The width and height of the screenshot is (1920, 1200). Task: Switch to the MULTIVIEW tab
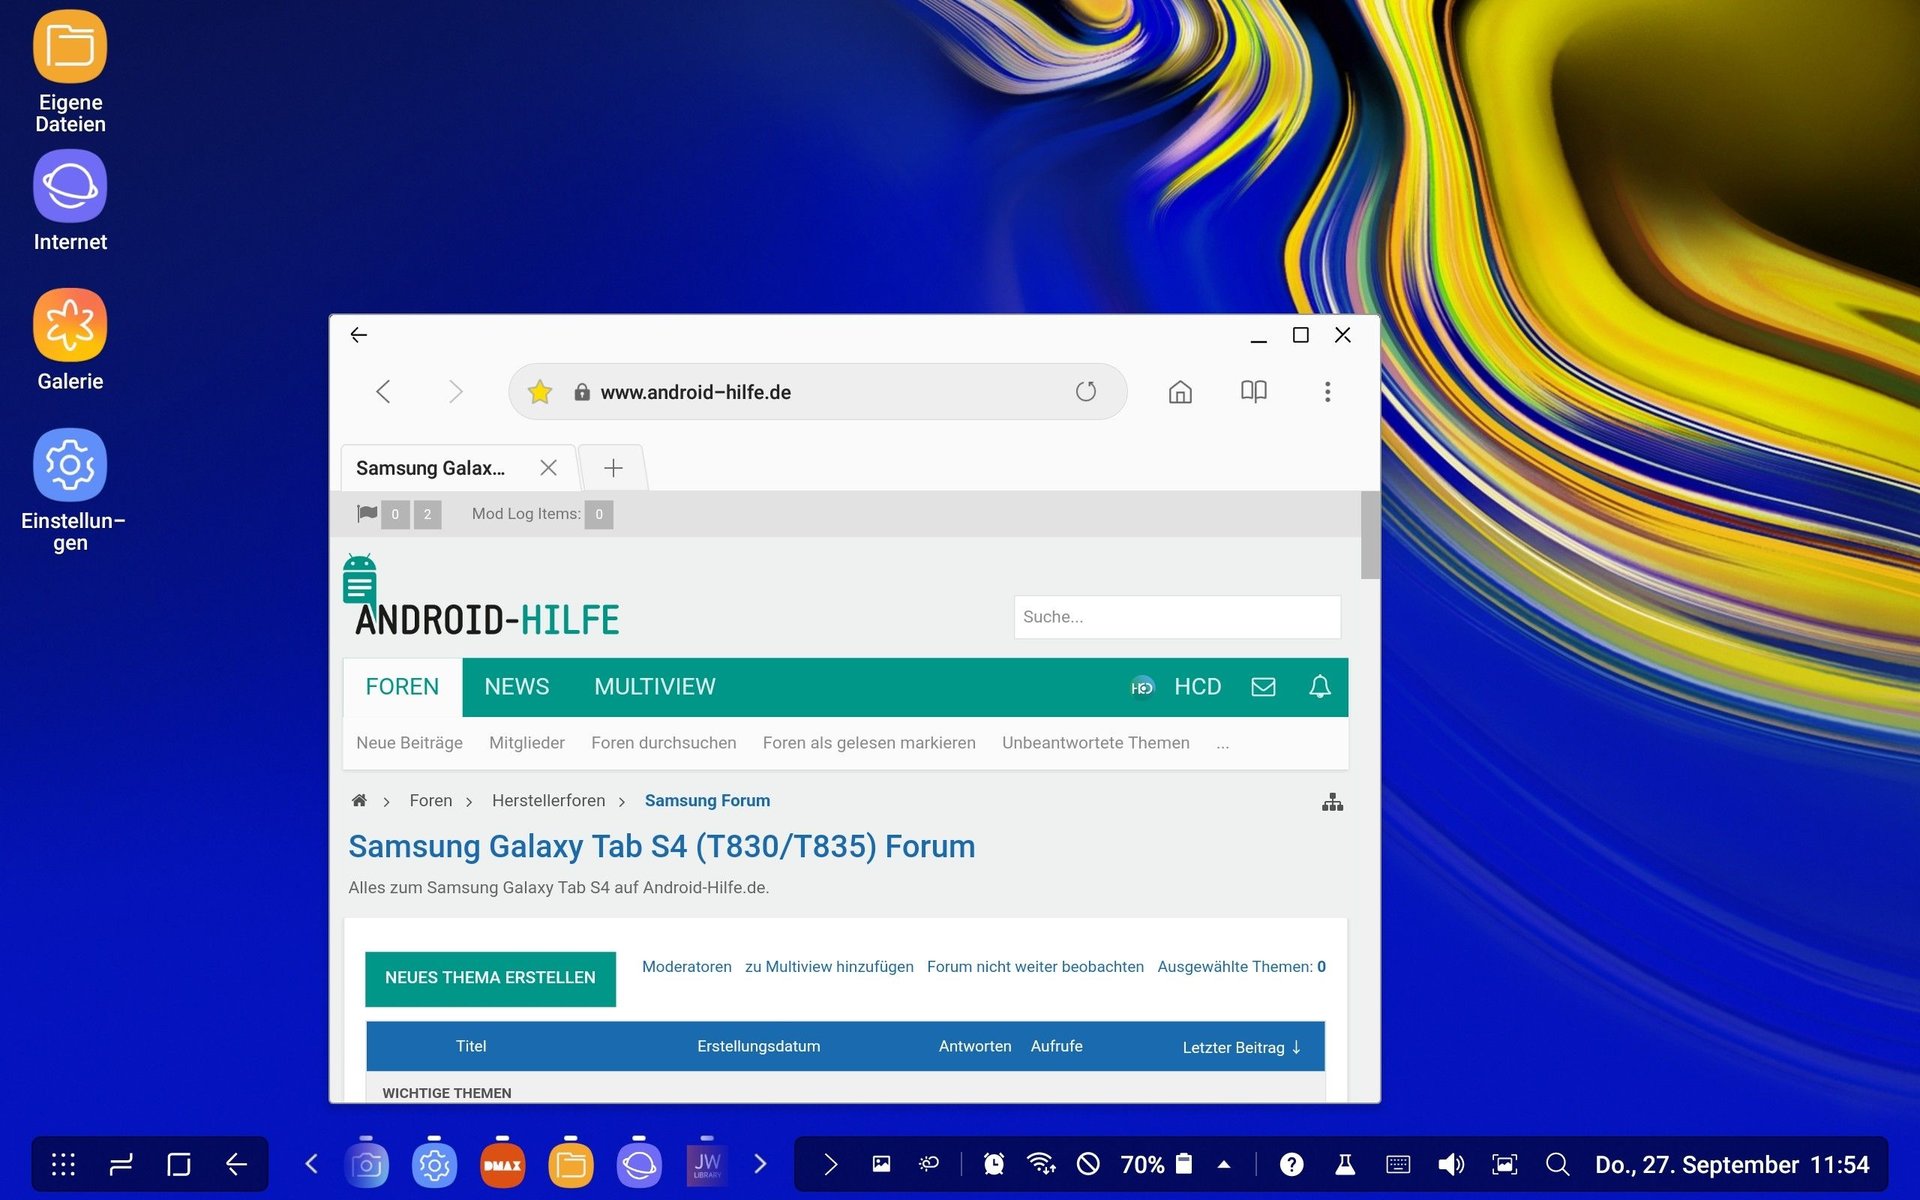tap(655, 687)
